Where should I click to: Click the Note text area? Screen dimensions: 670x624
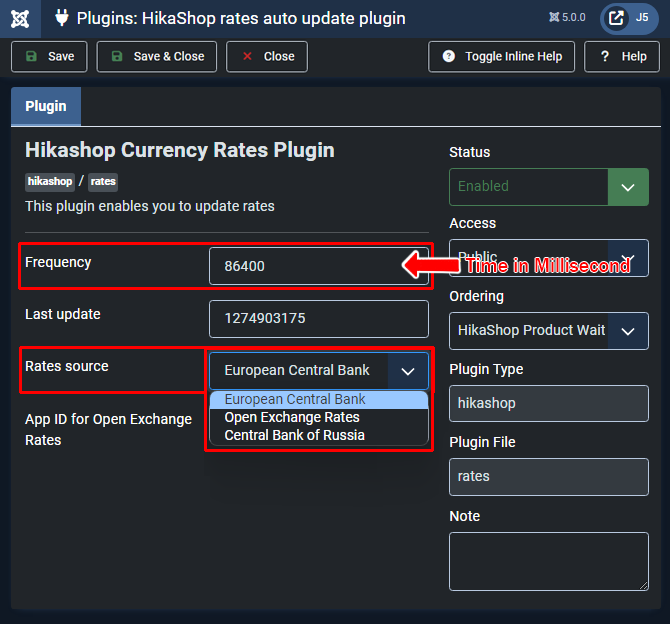point(549,562)
